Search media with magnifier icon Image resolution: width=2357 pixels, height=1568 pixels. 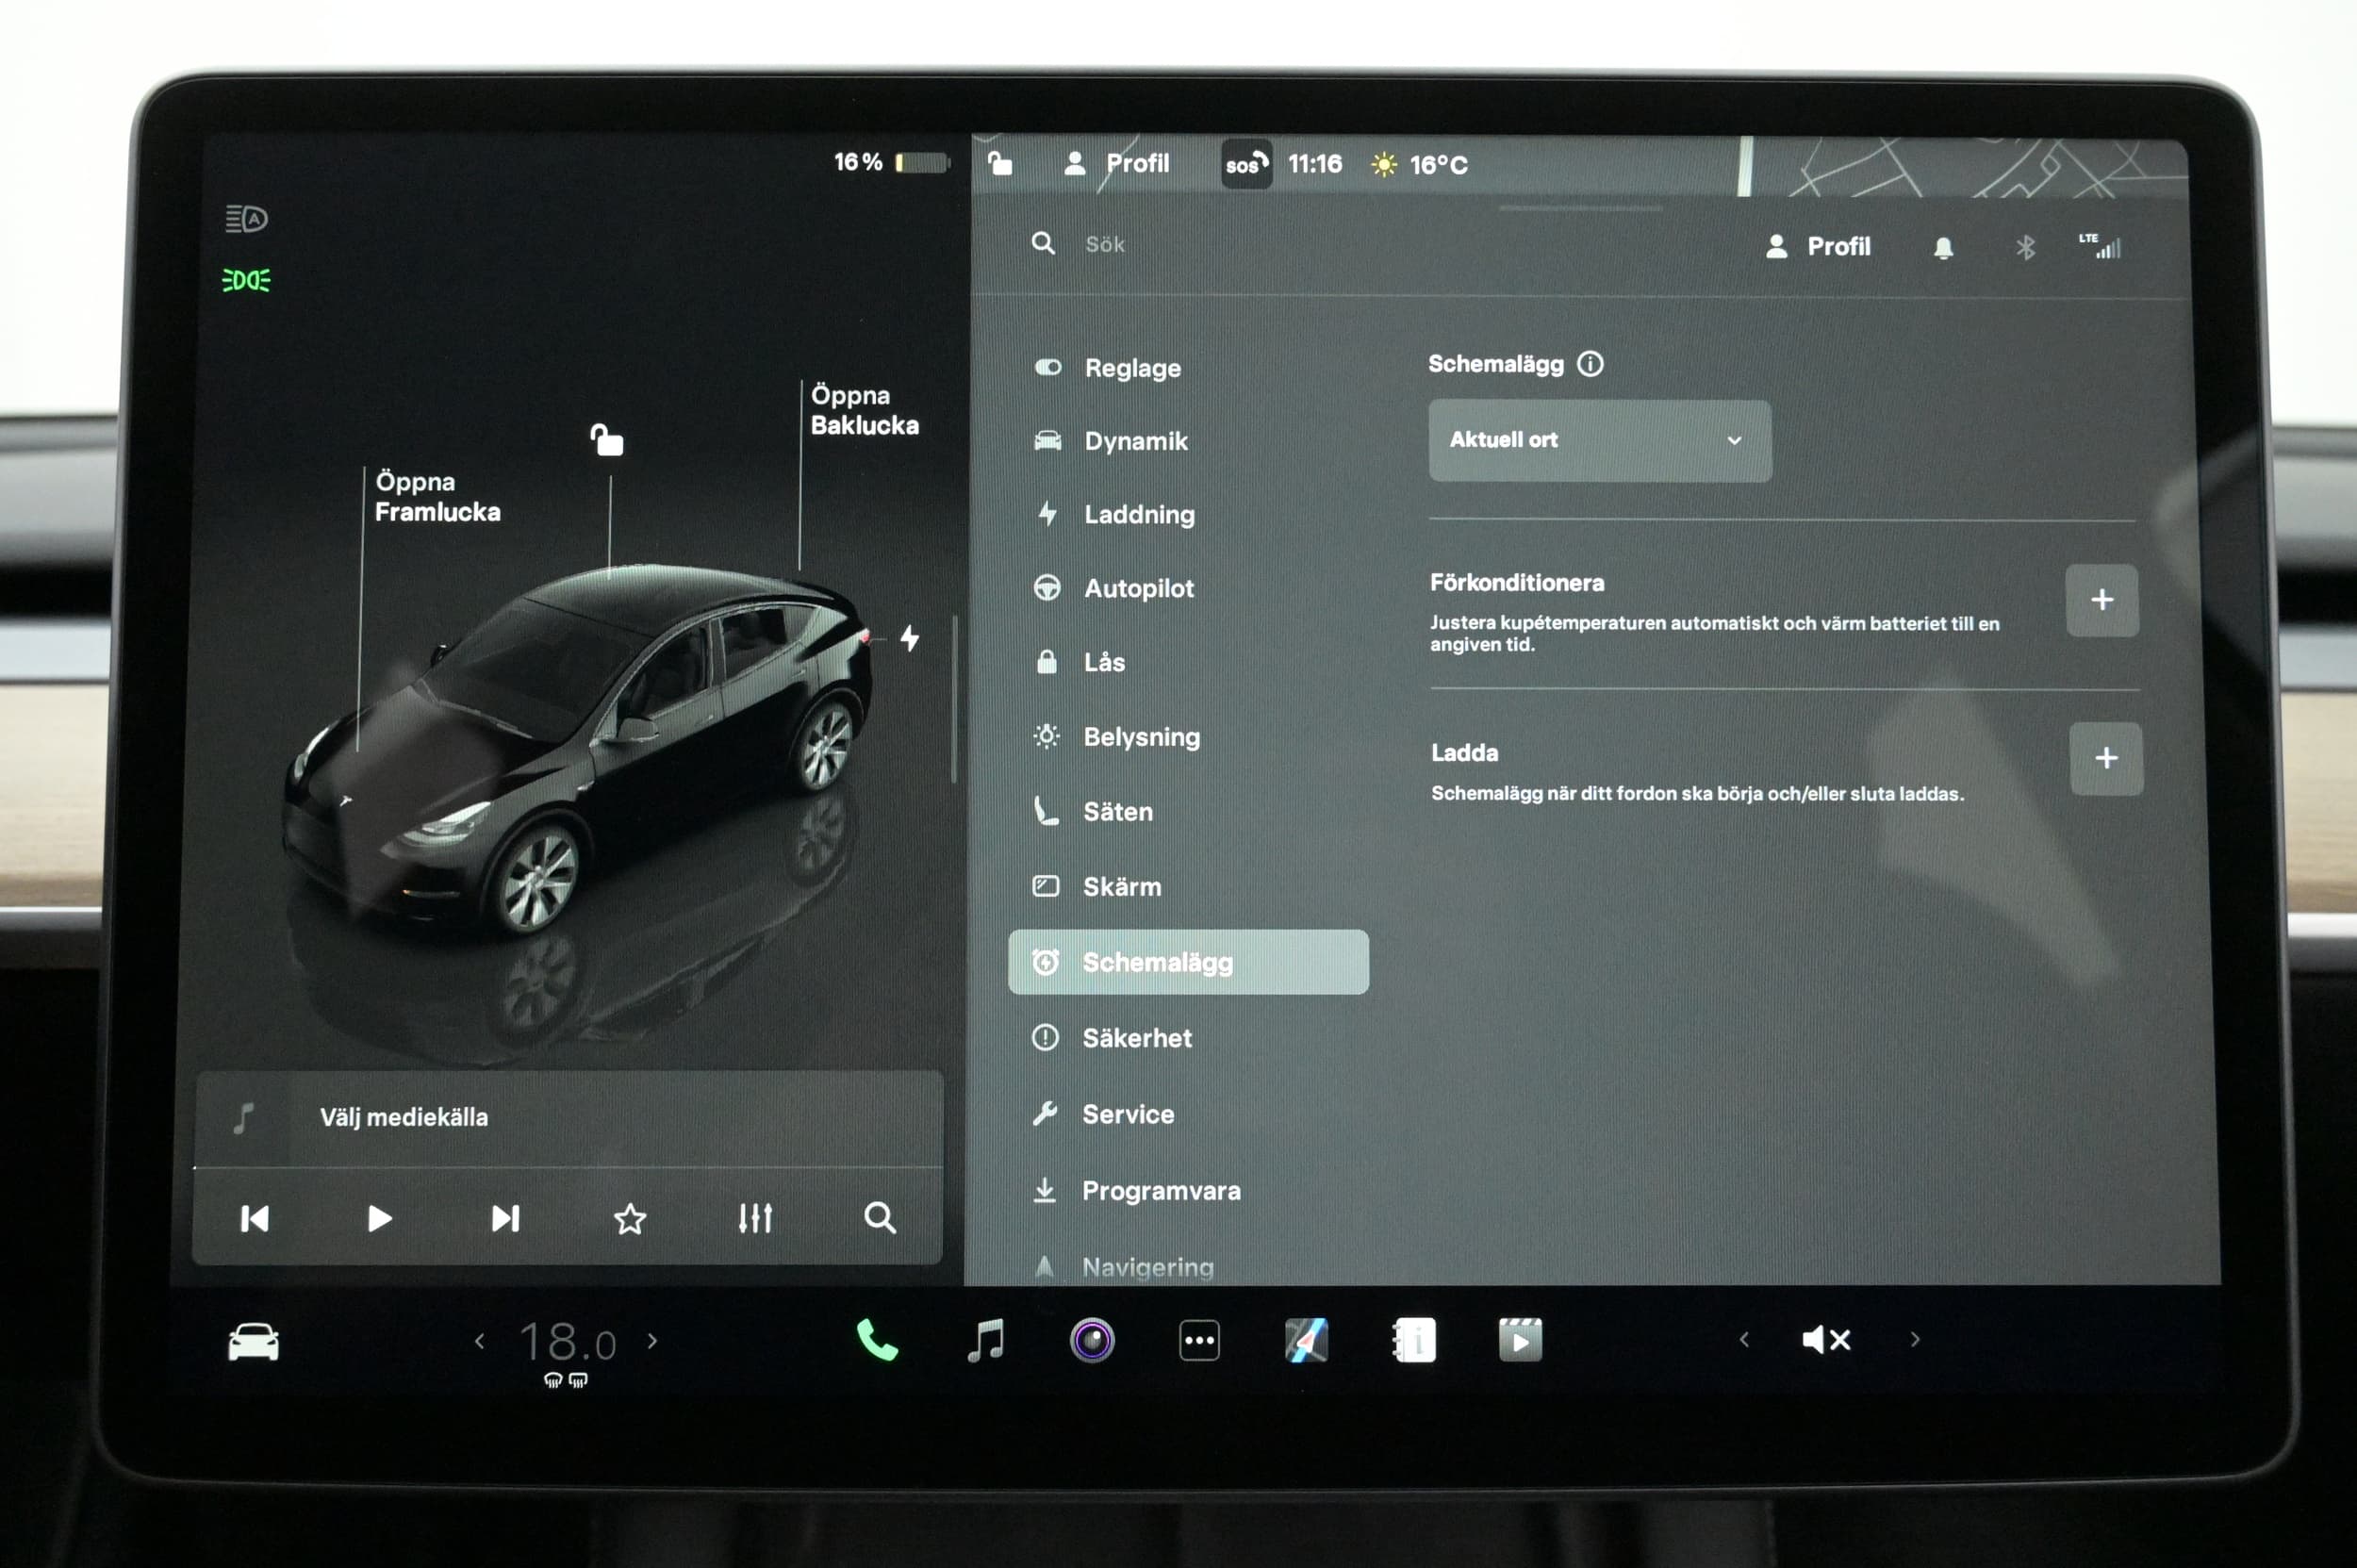[x=880, y=1218]
